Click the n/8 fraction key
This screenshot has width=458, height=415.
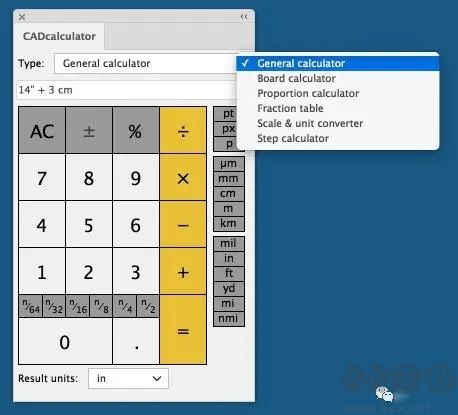(x=101, y=306)
